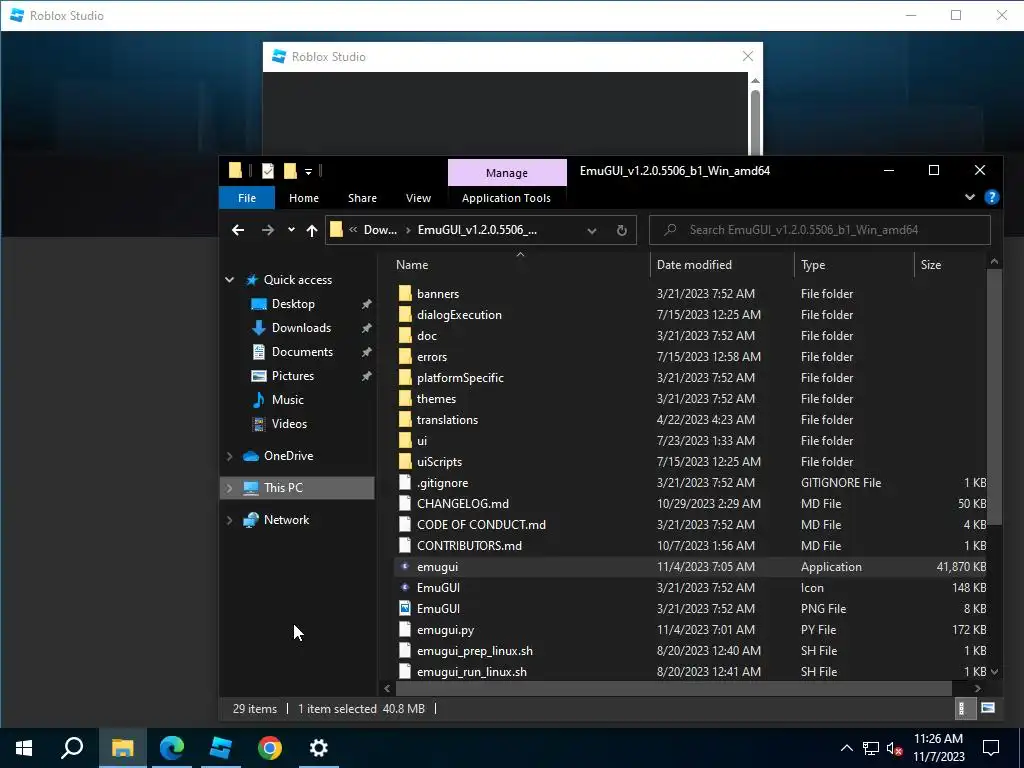Go back with the back arrow
This screenshot has height=768, width=1024.
coord(238,230)
